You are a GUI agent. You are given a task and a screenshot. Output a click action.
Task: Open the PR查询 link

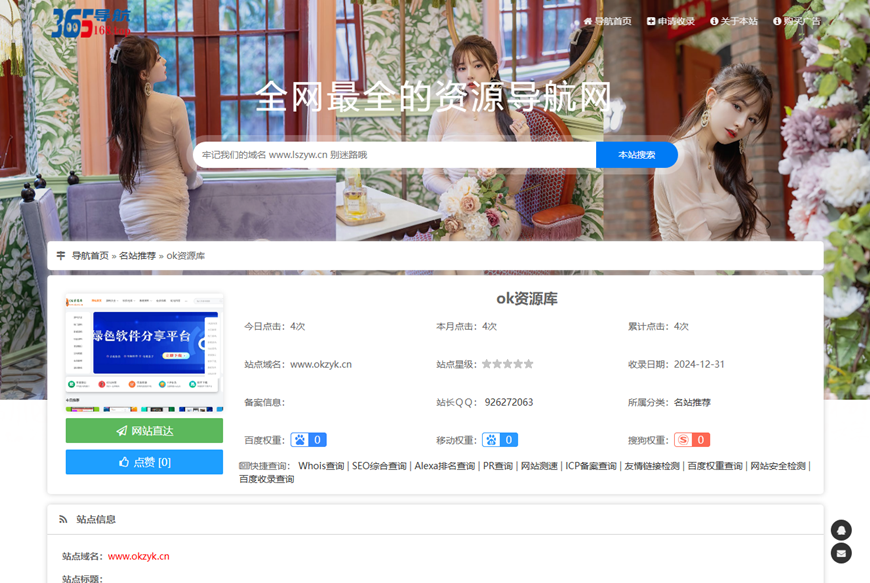click(498, 466)
